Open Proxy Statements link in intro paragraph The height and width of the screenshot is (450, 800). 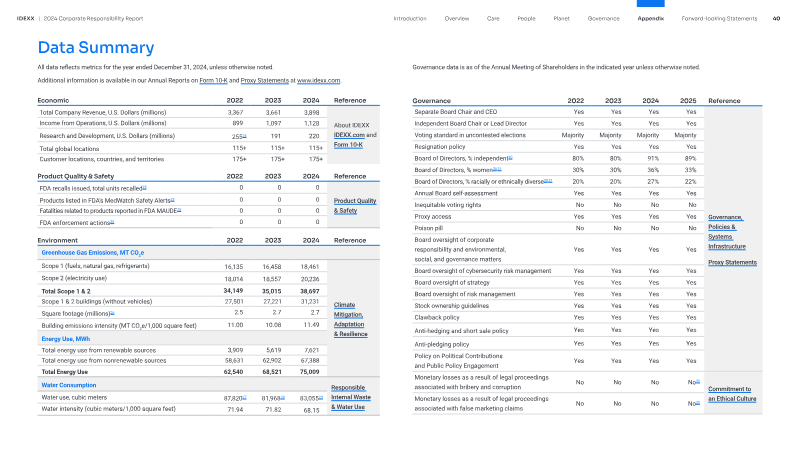263,79
